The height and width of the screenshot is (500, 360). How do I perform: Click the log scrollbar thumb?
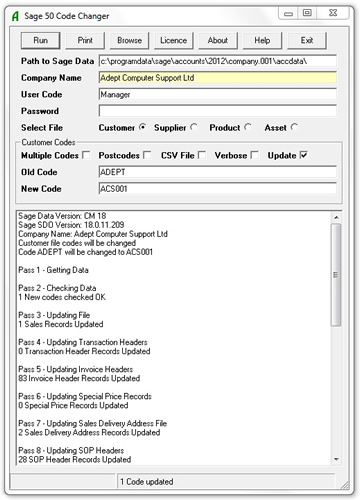coord(336,275)
